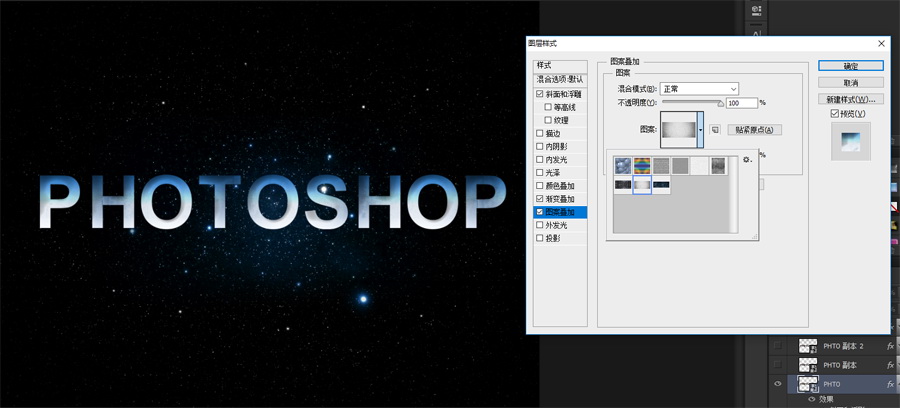Click the fx icon on PHTO 副本 layer
Screen dimensions: 900x408
pos(890,365)
